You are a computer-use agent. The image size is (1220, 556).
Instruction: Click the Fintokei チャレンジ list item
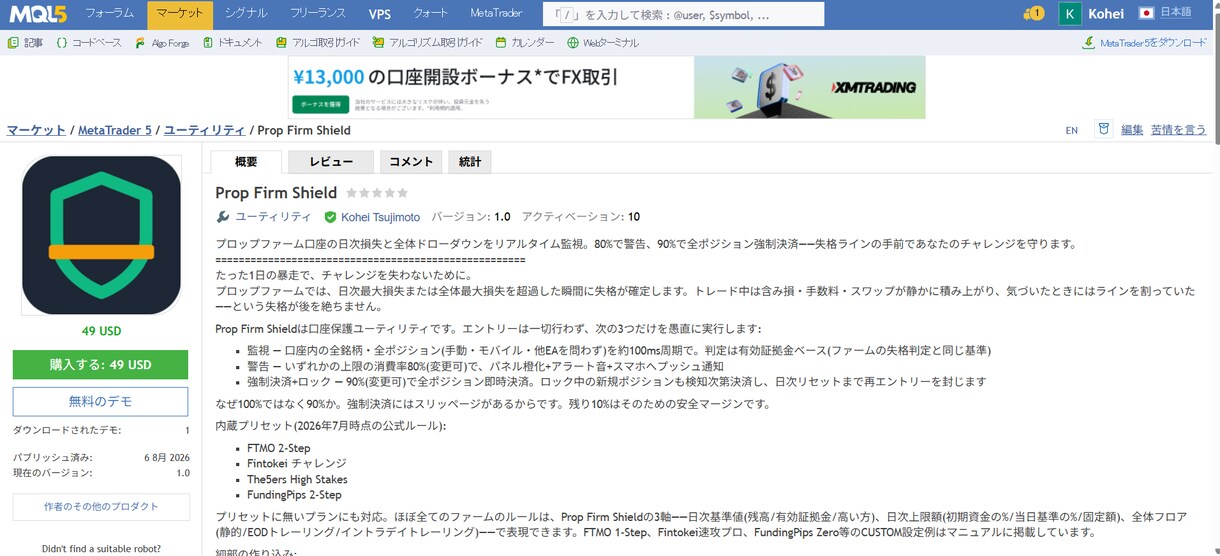click(x=297, y=464)
